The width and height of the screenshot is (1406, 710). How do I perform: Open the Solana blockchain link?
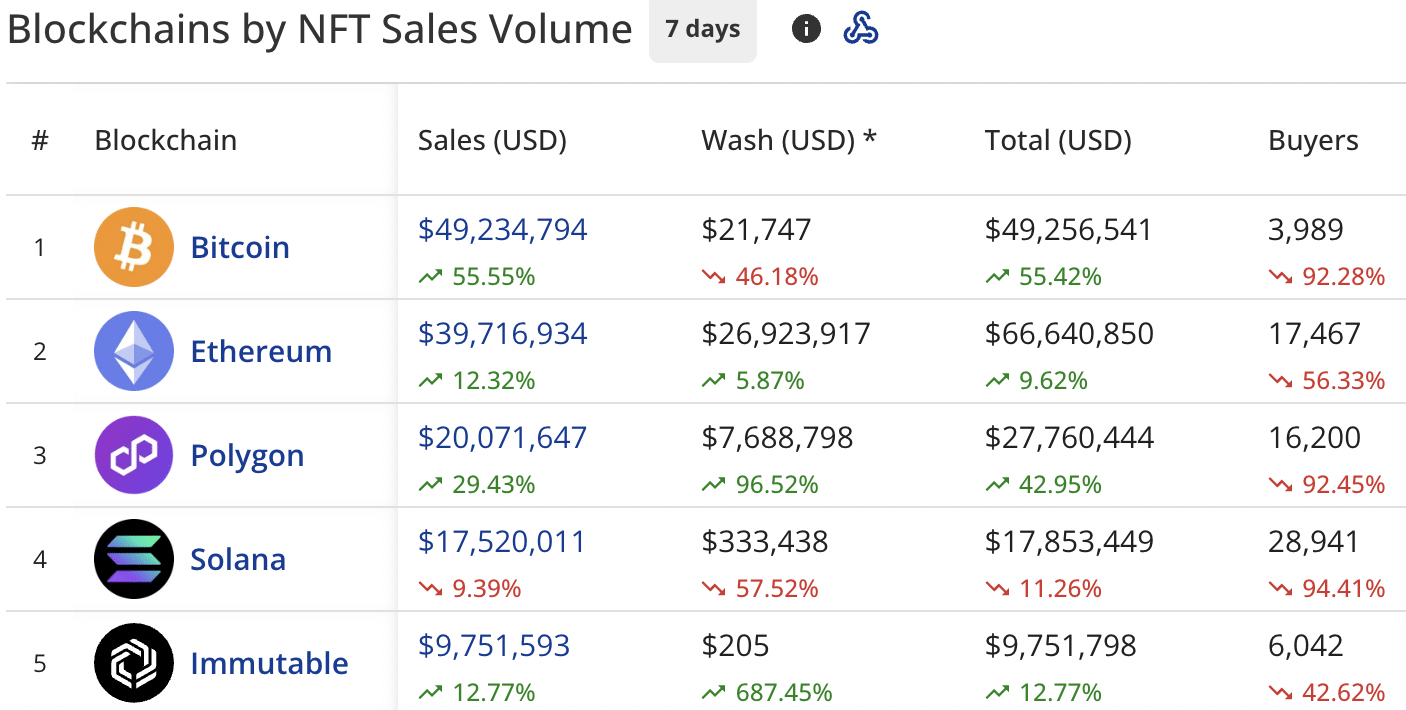238,559
